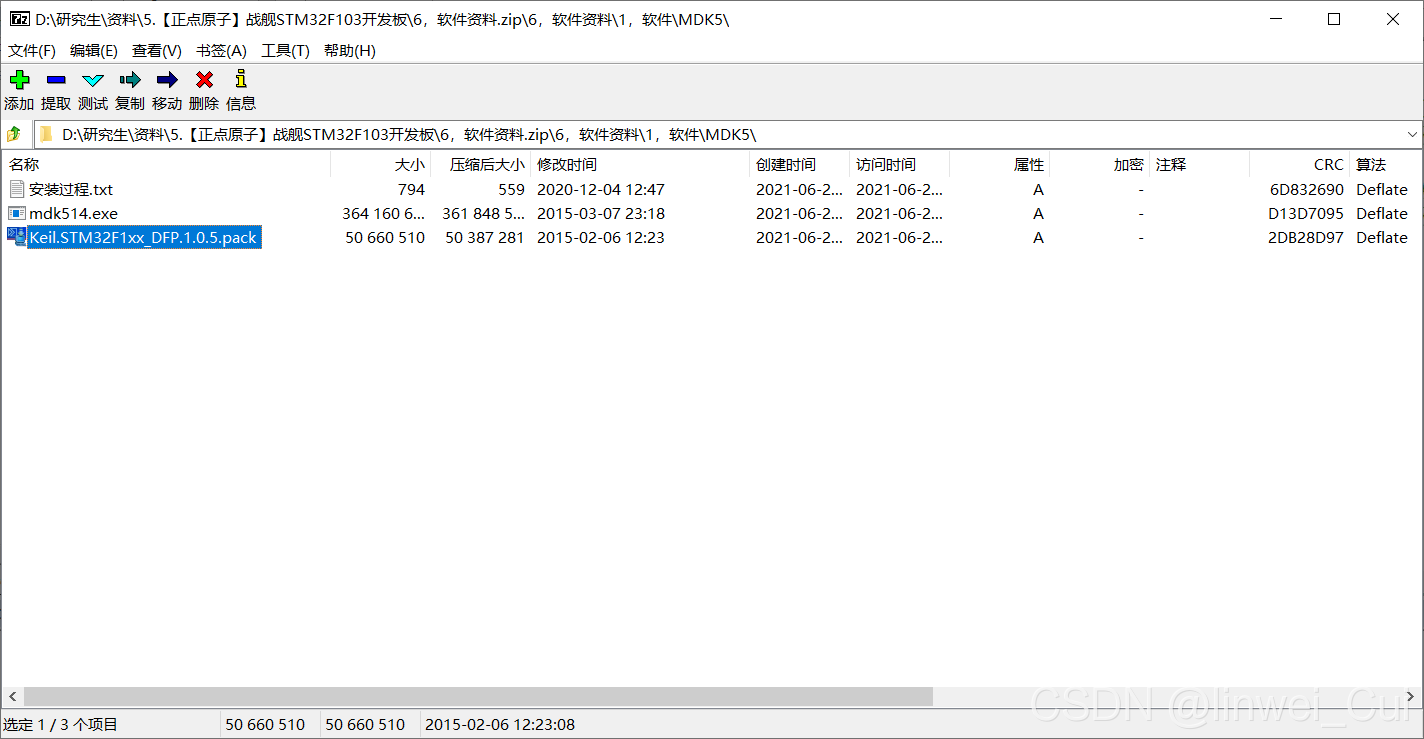Click the up-folder icon beside address bar

(14, 134)
